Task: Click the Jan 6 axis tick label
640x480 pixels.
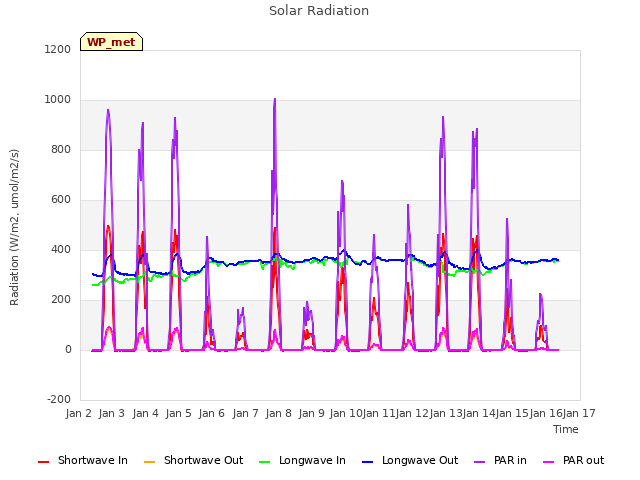Action: [212, 413]
